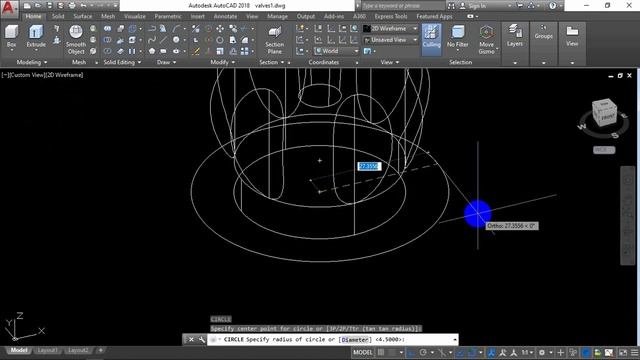Expand the Modeling panel

(32, 62)
